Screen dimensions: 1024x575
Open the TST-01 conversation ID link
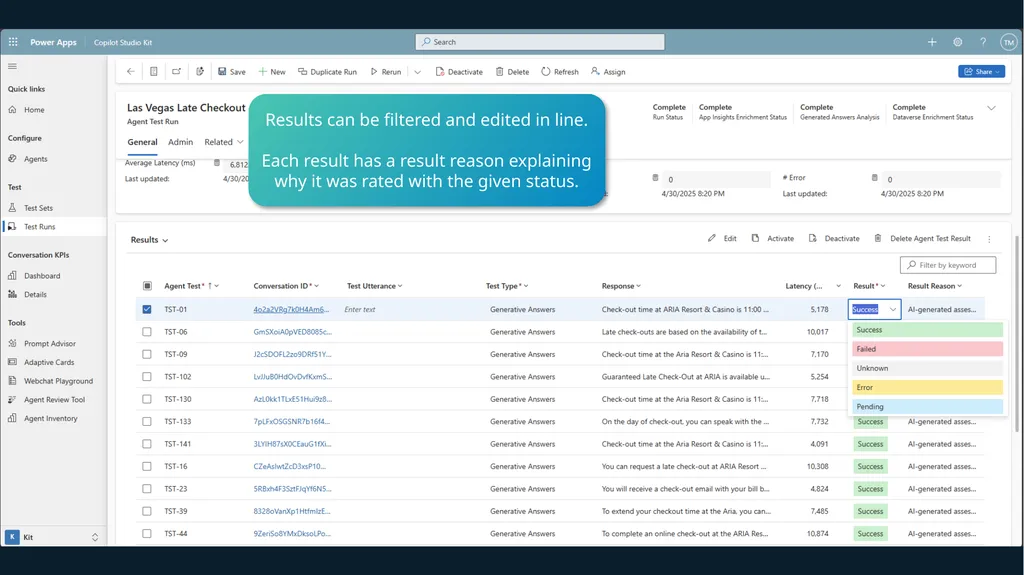point(291,310)
